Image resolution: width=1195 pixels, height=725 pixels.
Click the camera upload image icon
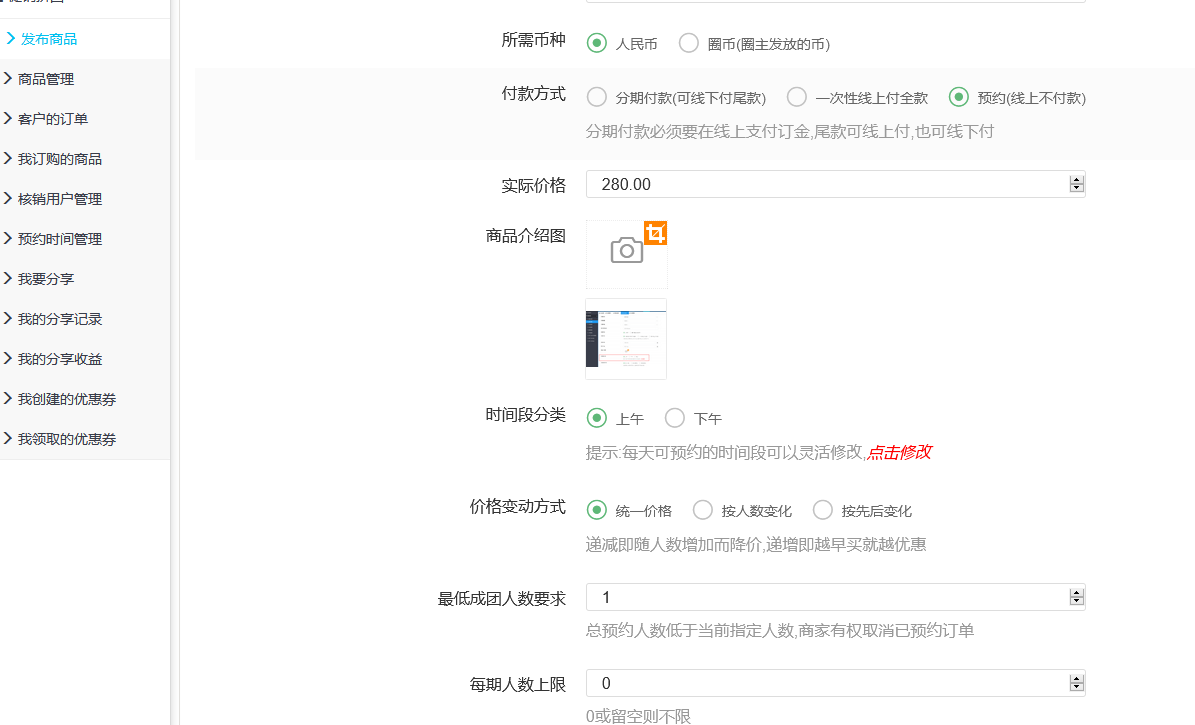[x=626, y=251]
